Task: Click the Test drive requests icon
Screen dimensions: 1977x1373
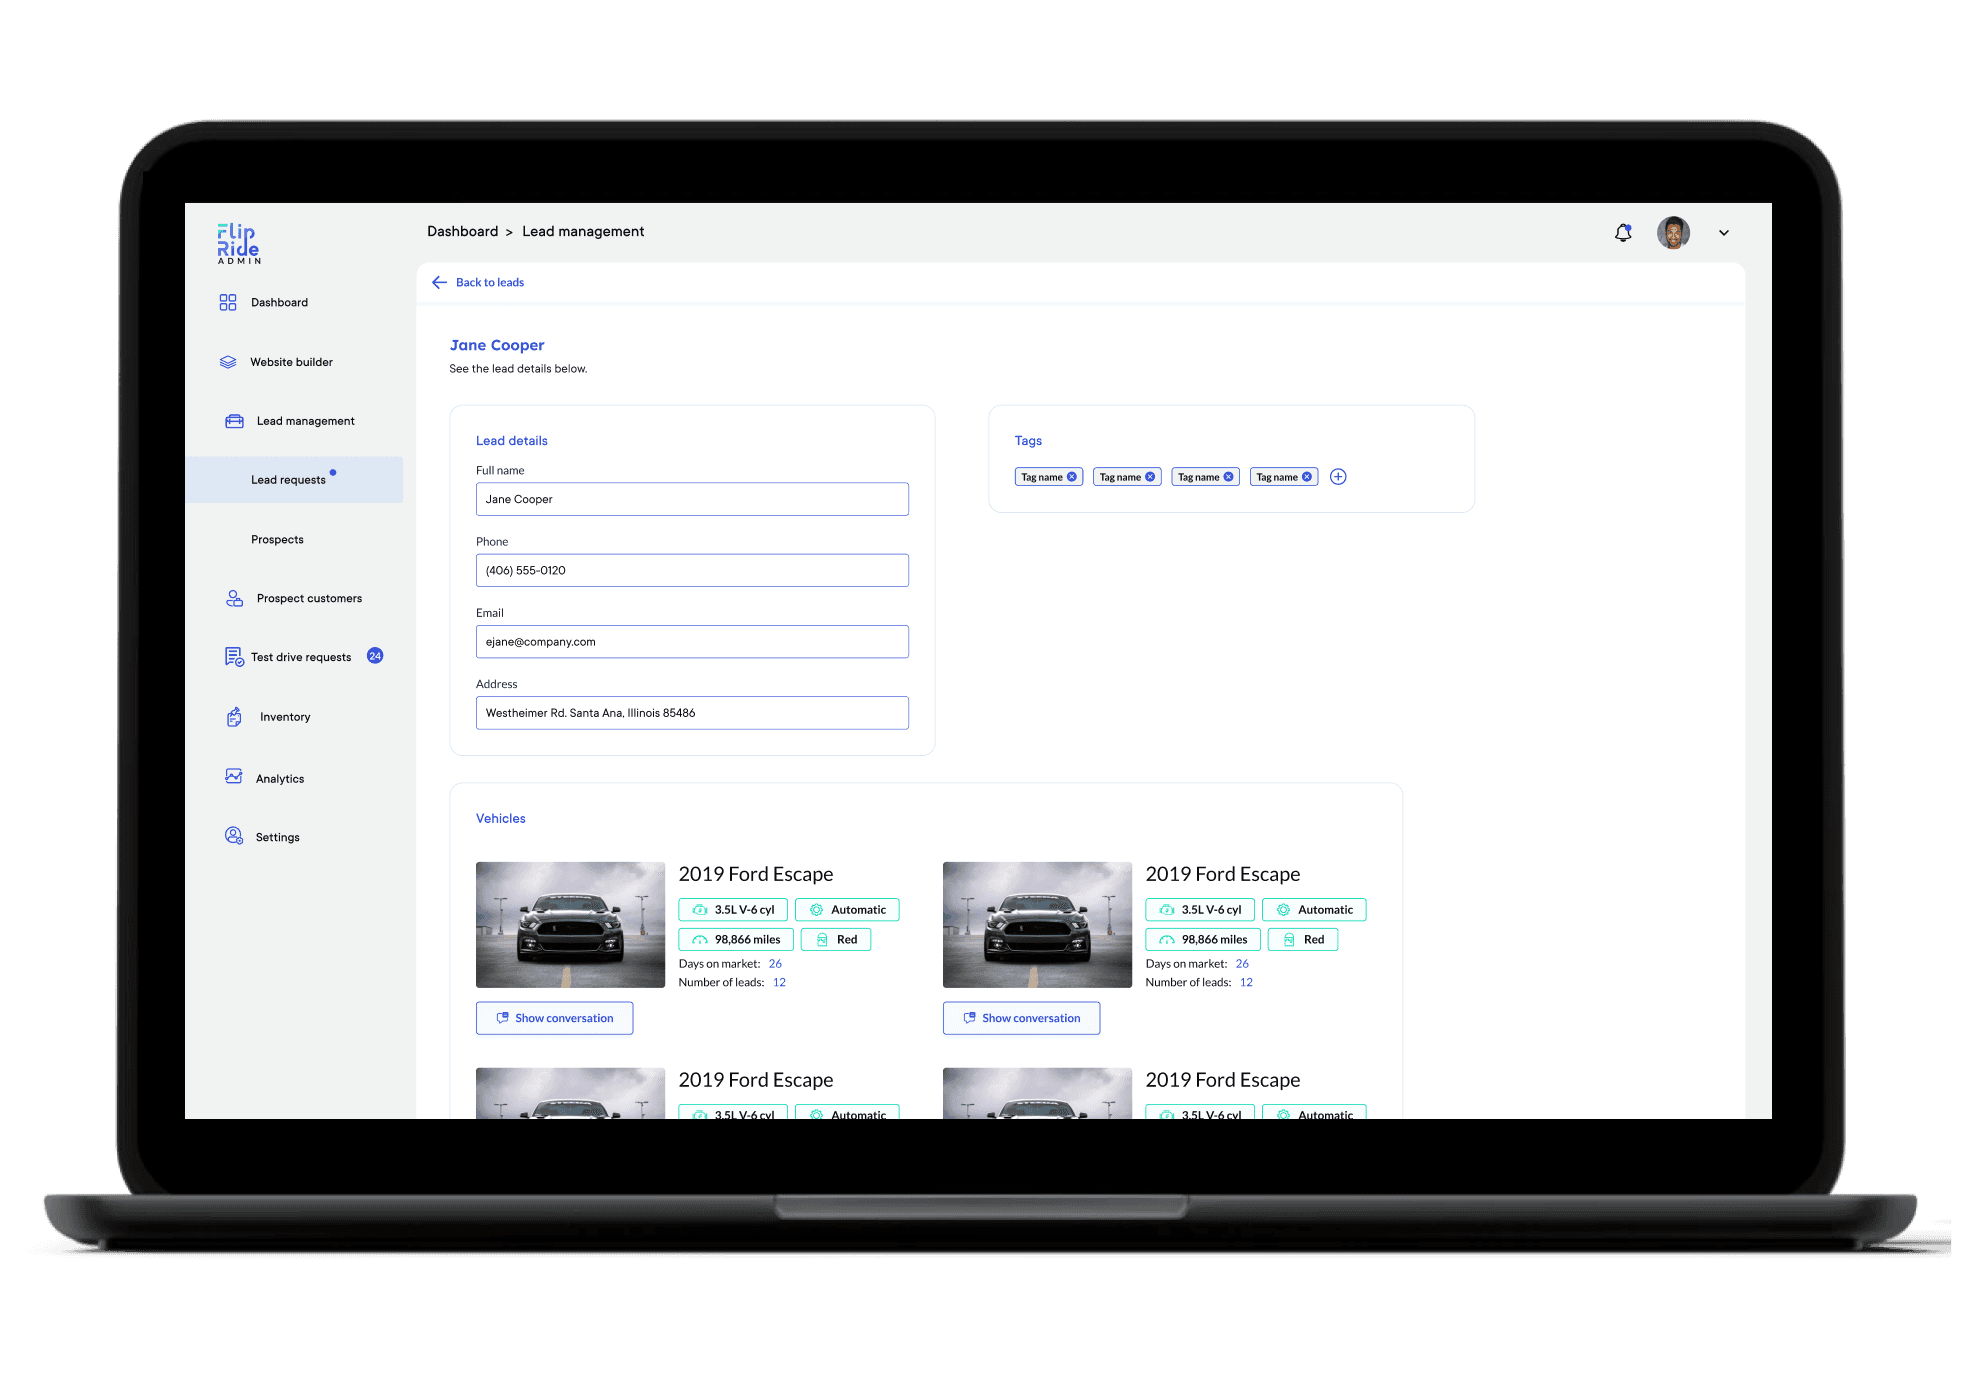Action: point(234,657)
